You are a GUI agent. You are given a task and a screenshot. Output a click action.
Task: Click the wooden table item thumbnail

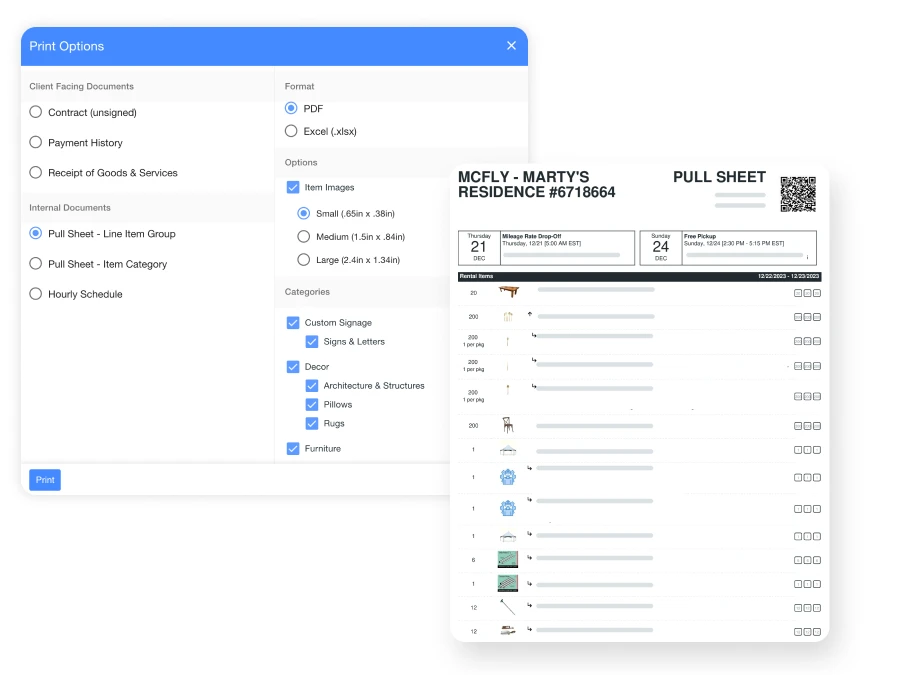(509, 292)
